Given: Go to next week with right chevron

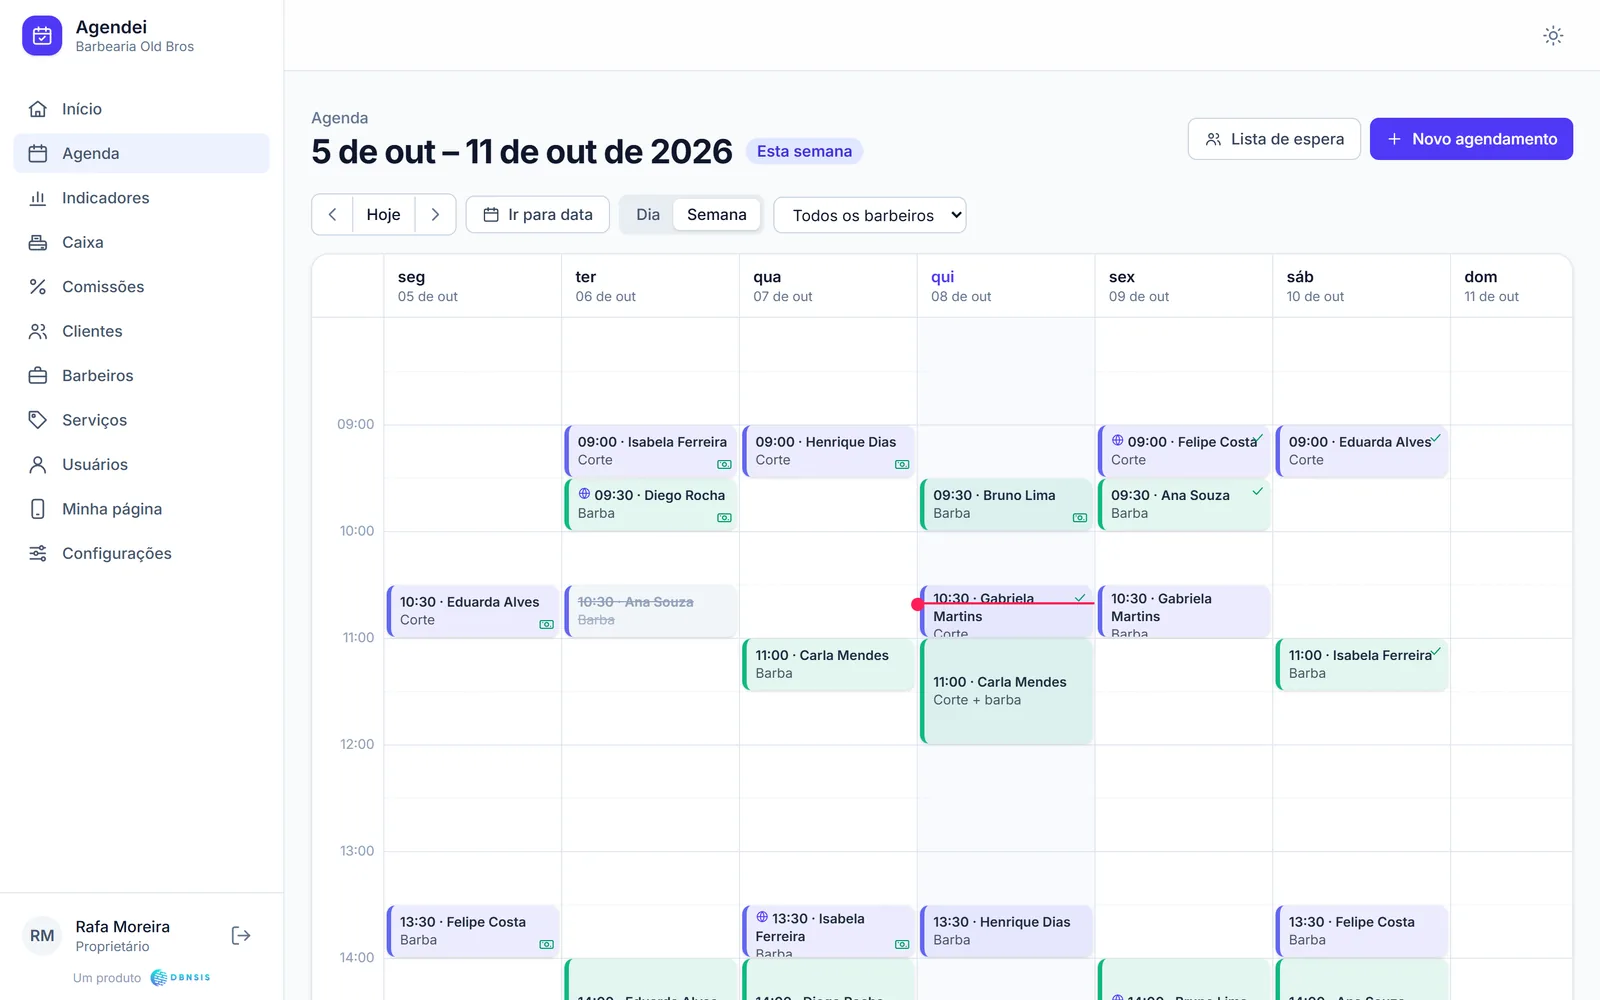Looking at the screenshot, I should (435, 215).
